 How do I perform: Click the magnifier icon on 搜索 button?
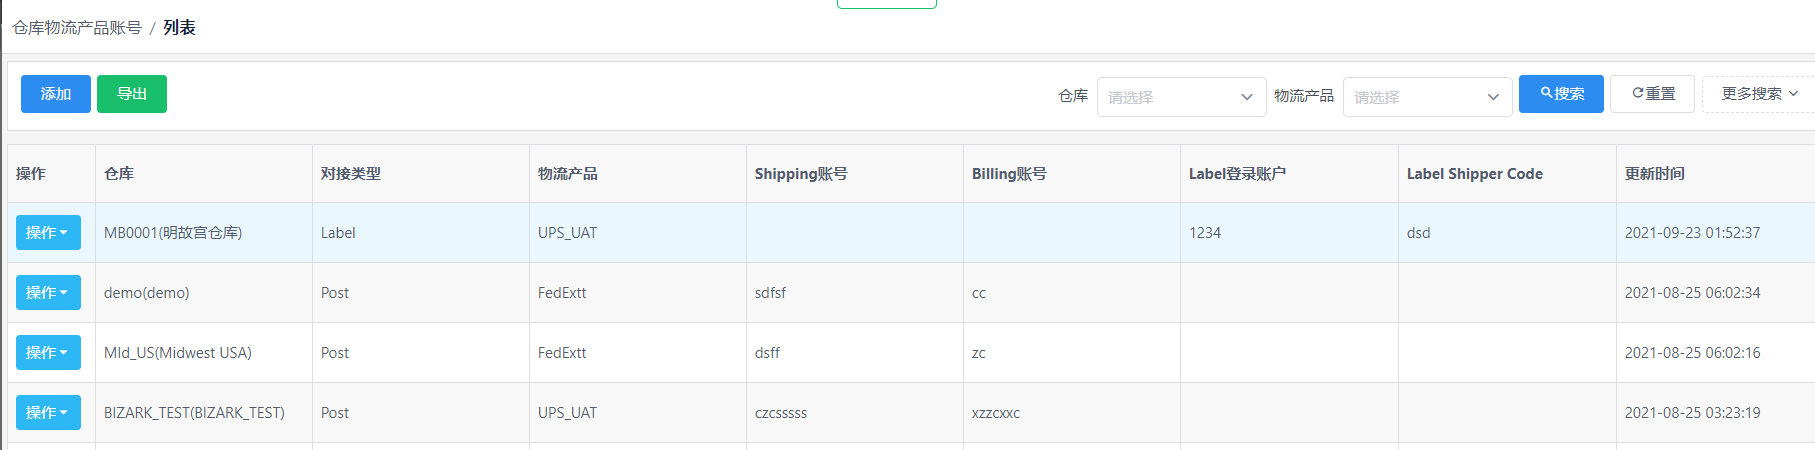[1546, 93]
